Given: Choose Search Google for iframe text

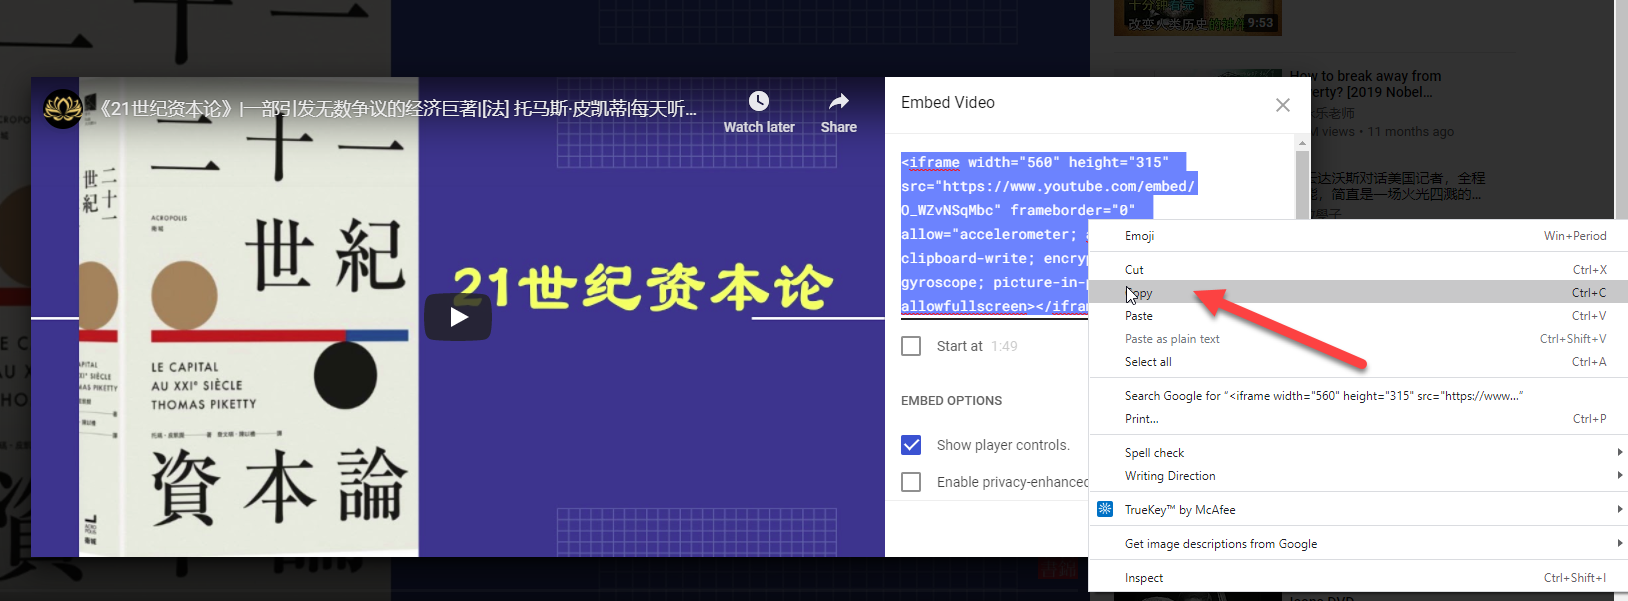Looking at the screenshot, I should coord(1358,396).
